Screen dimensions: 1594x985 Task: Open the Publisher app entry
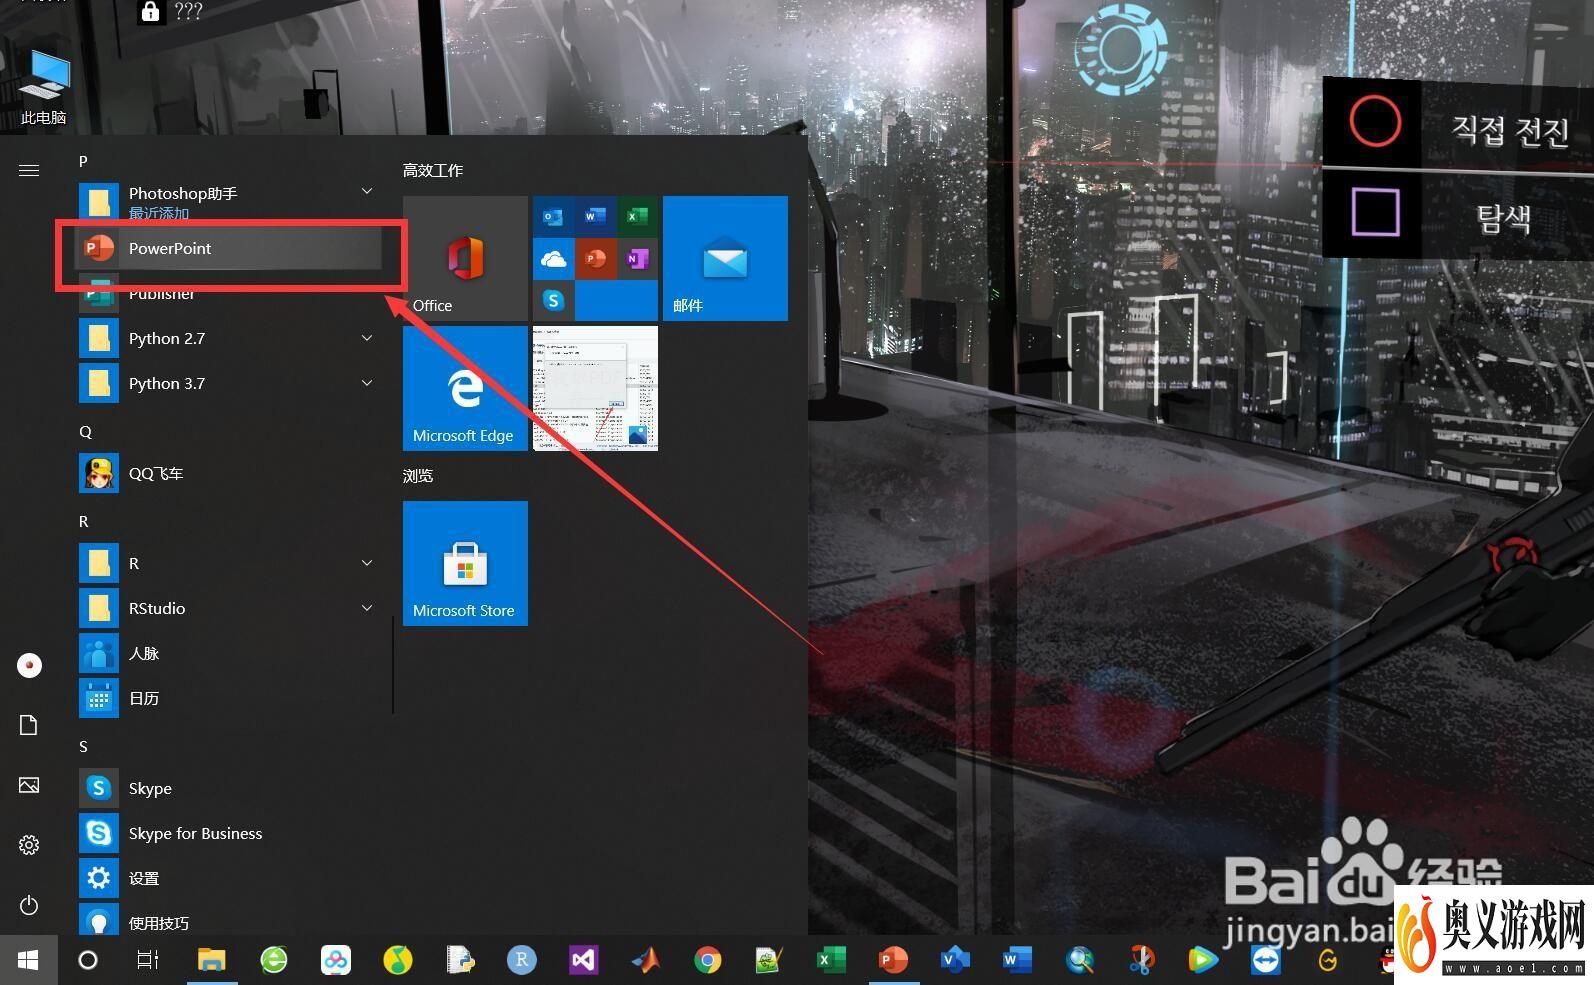[228, 293]
